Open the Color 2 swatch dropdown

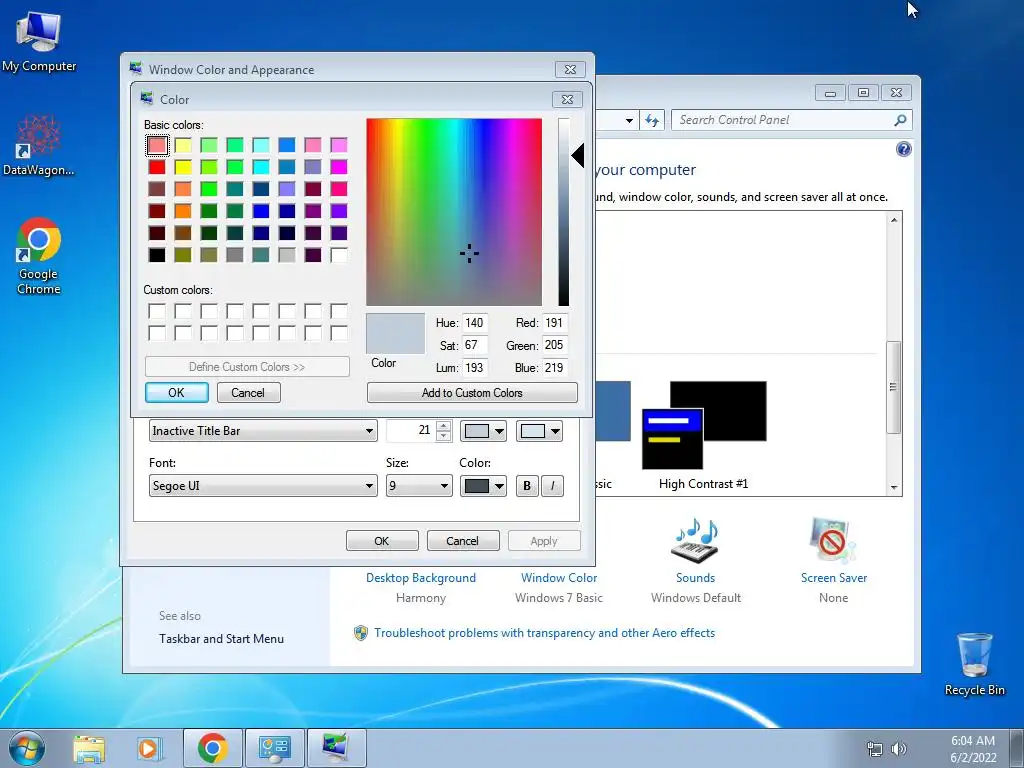click(x=539, y=431)
